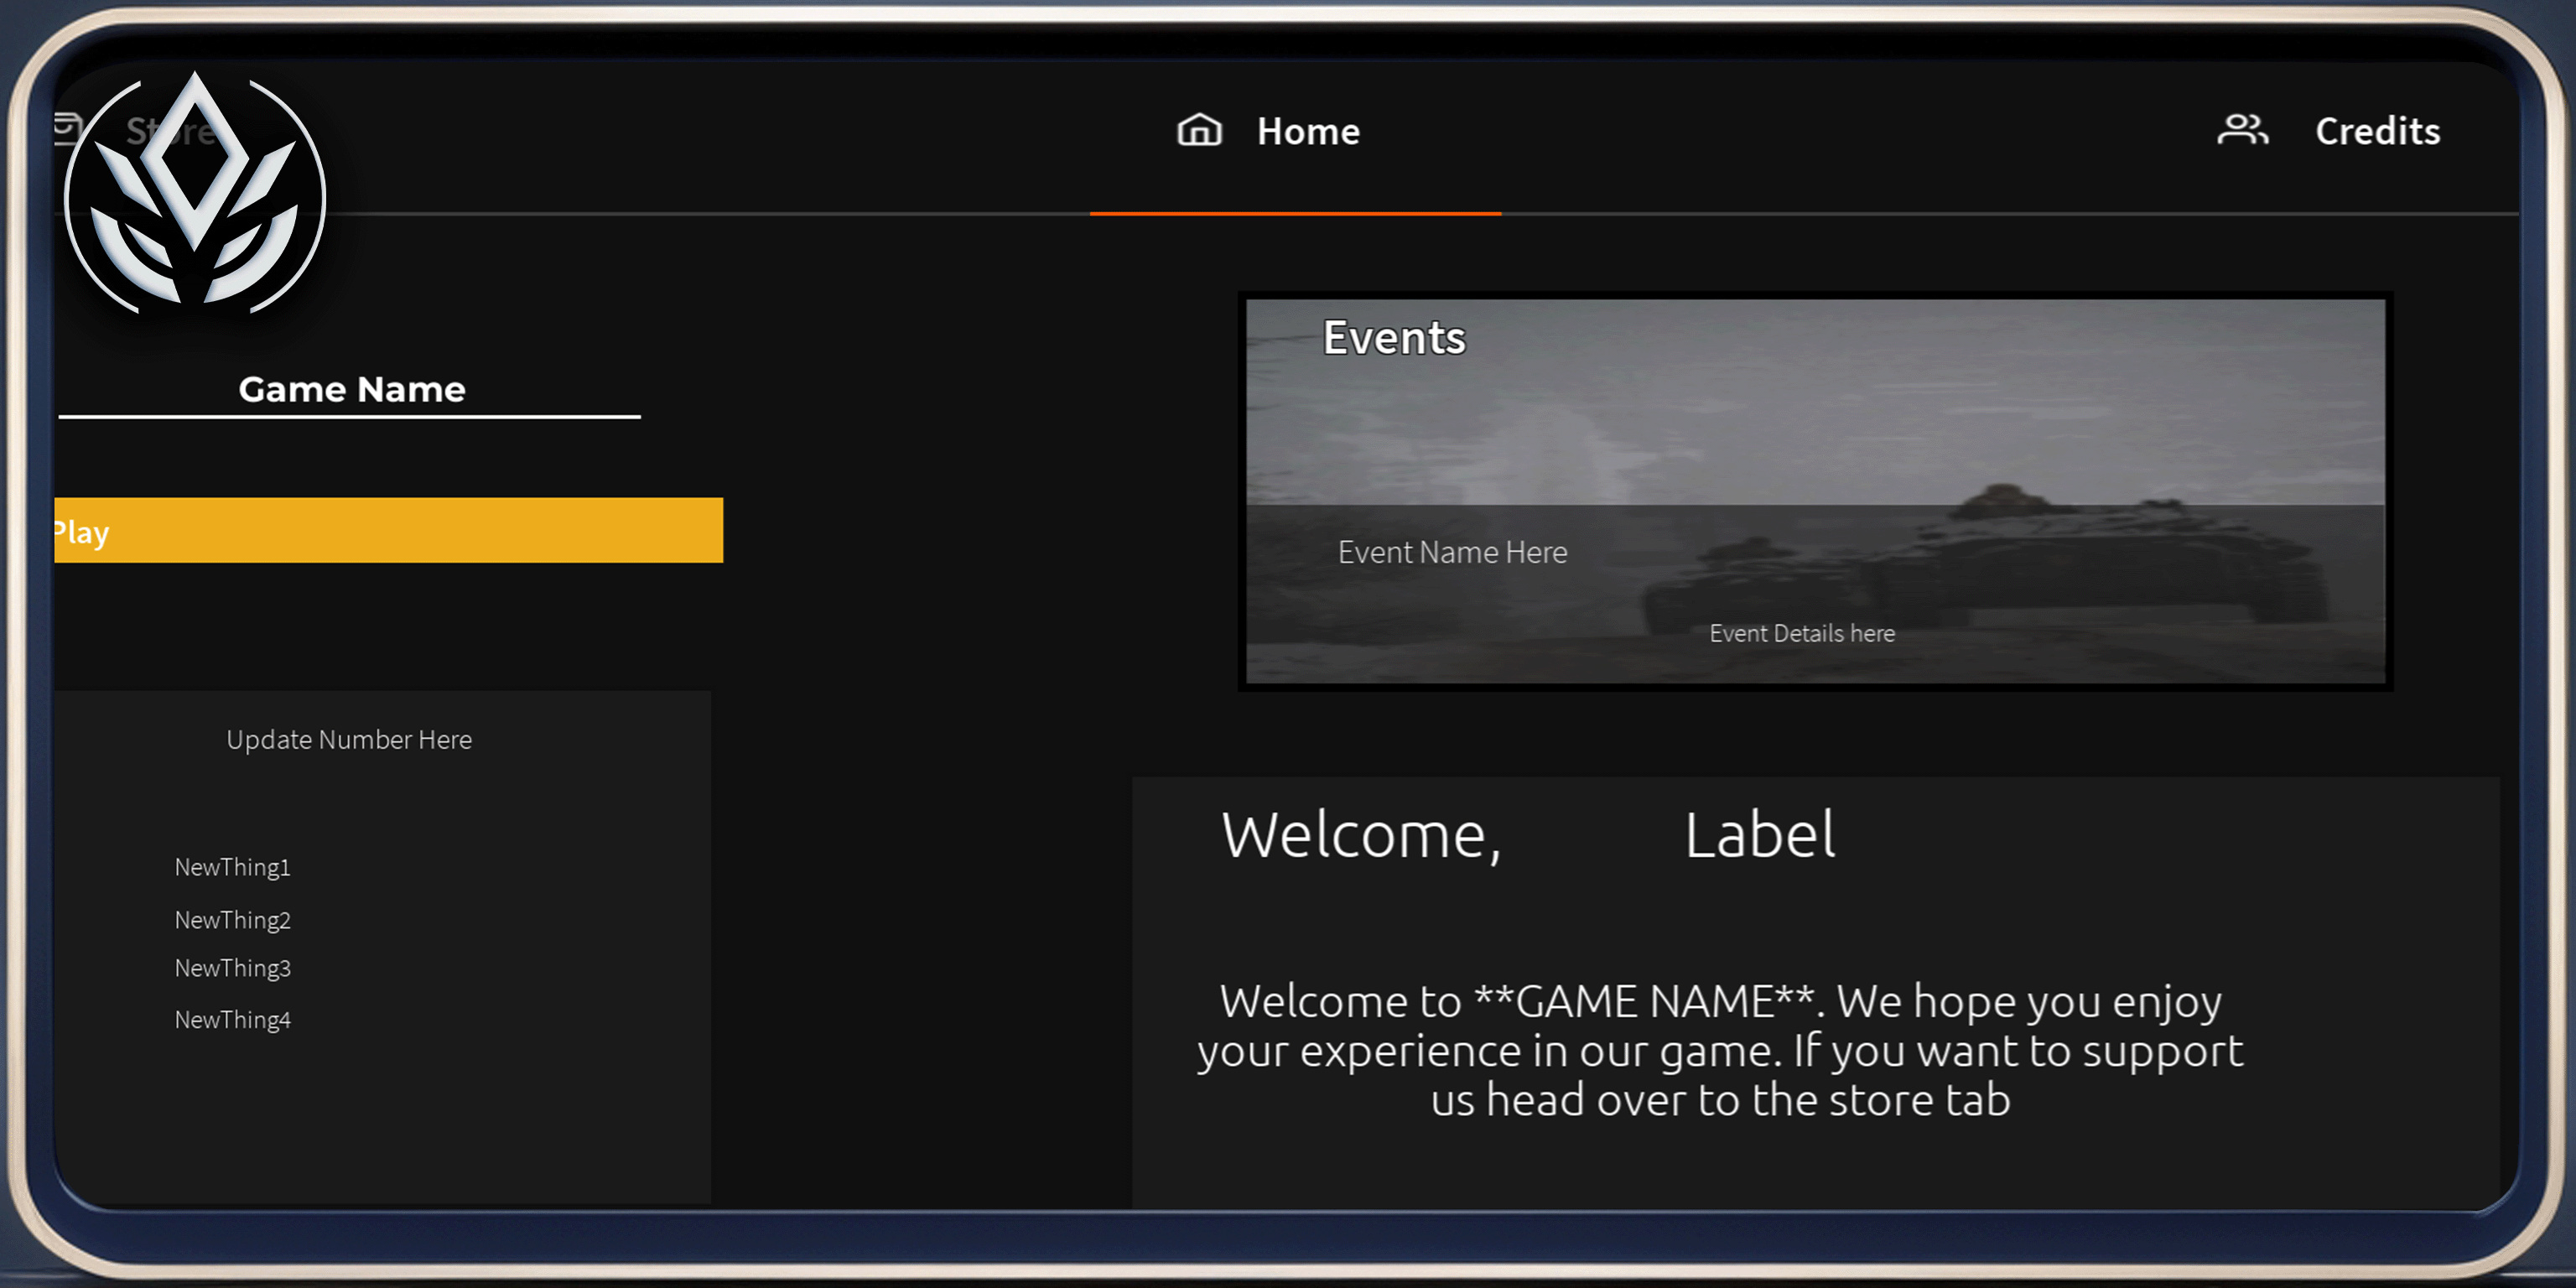
Task: Select the Event Name Here text
Action: [1452, 552]
